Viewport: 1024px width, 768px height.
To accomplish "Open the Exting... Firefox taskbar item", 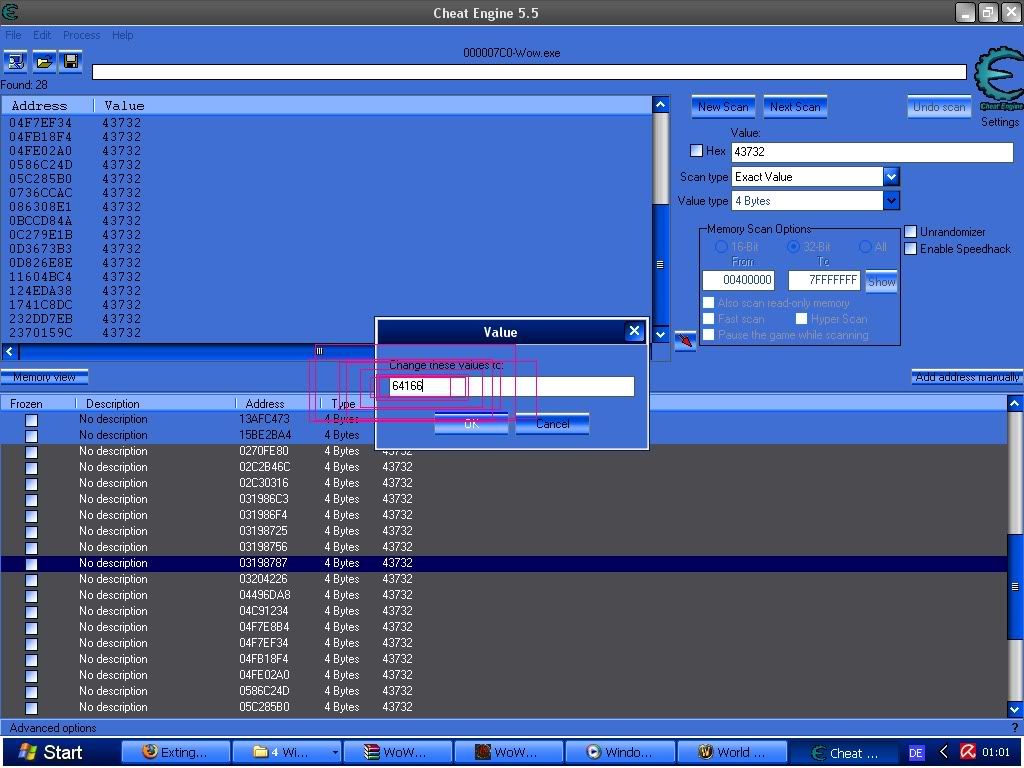I will [176, 752].
